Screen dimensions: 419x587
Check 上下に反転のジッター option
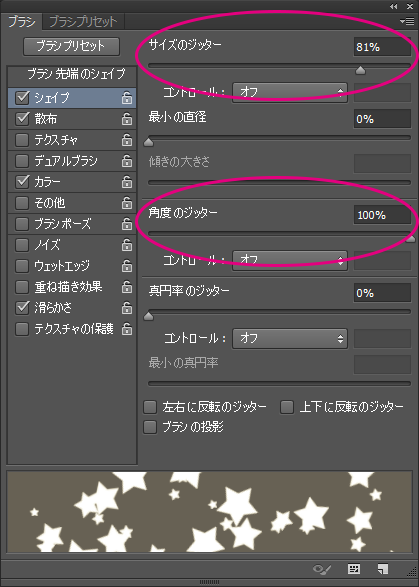pyautogui.click(x=287, y=407)
